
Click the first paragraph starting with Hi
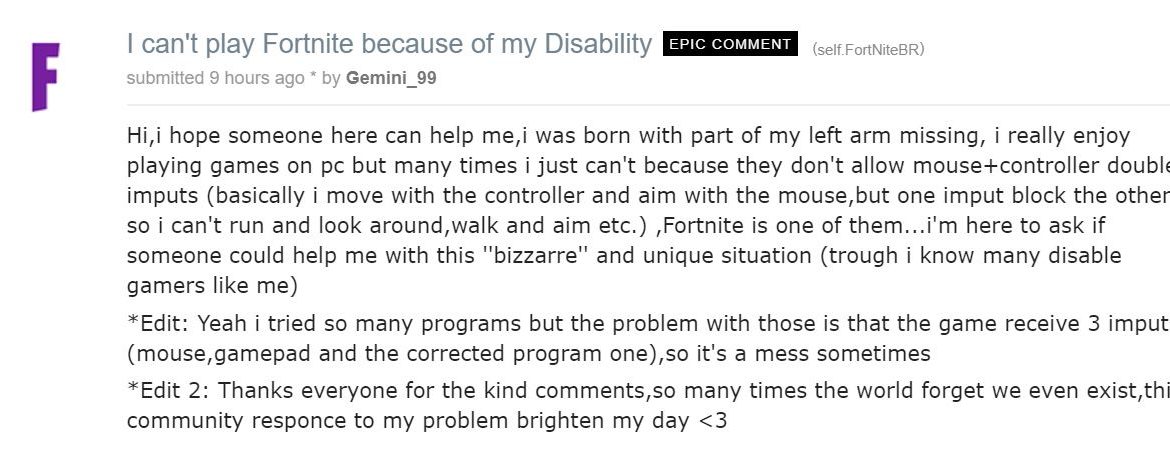648,210
